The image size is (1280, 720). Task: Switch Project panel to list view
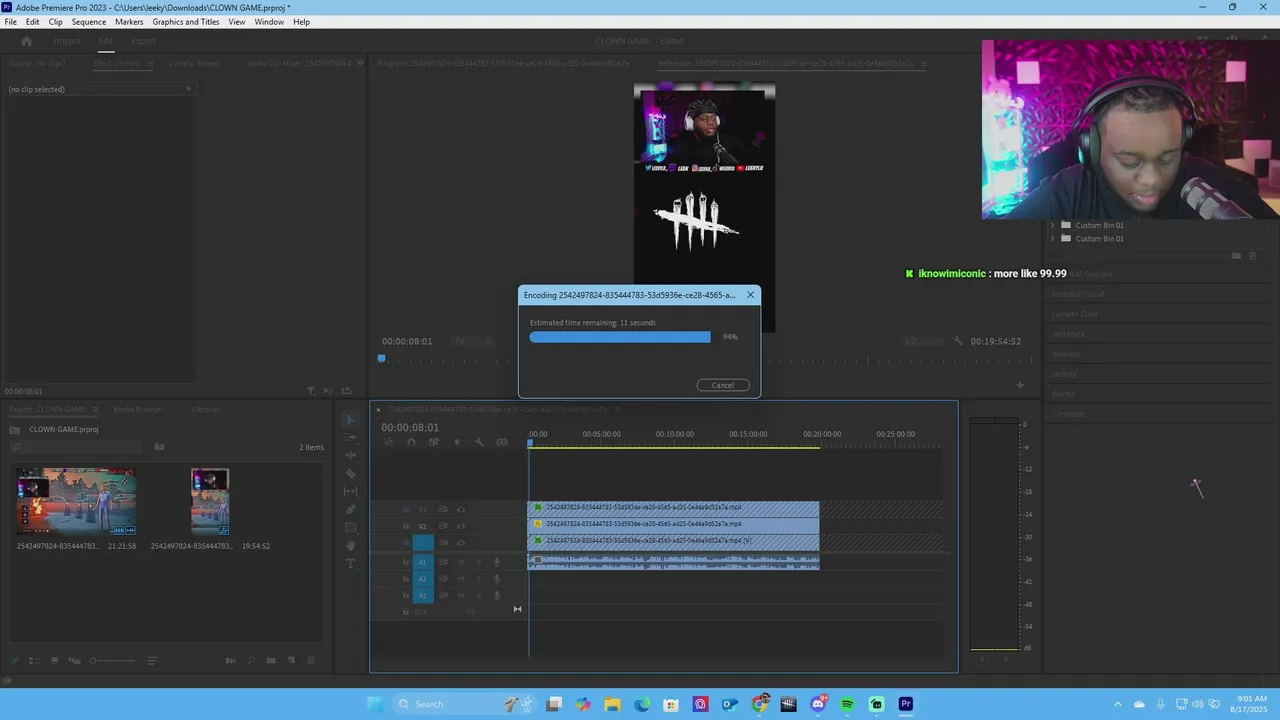pyautogui.click(x=33, y=661)
